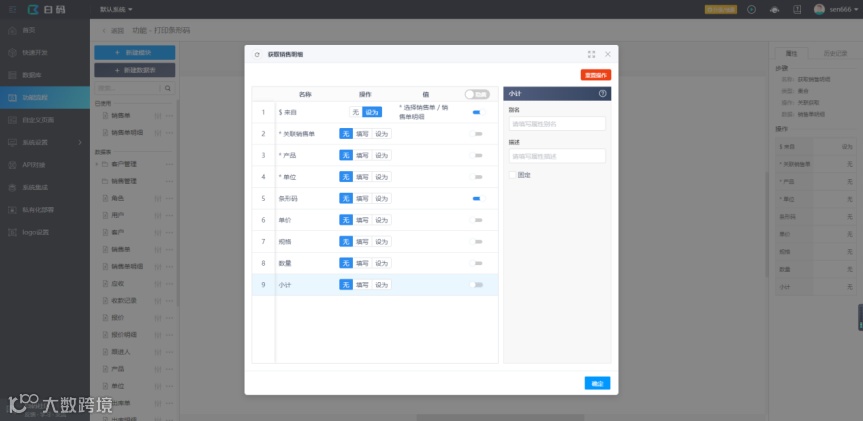
Task: Click the 别名 alias input field
Action: (x=557, y=124)
